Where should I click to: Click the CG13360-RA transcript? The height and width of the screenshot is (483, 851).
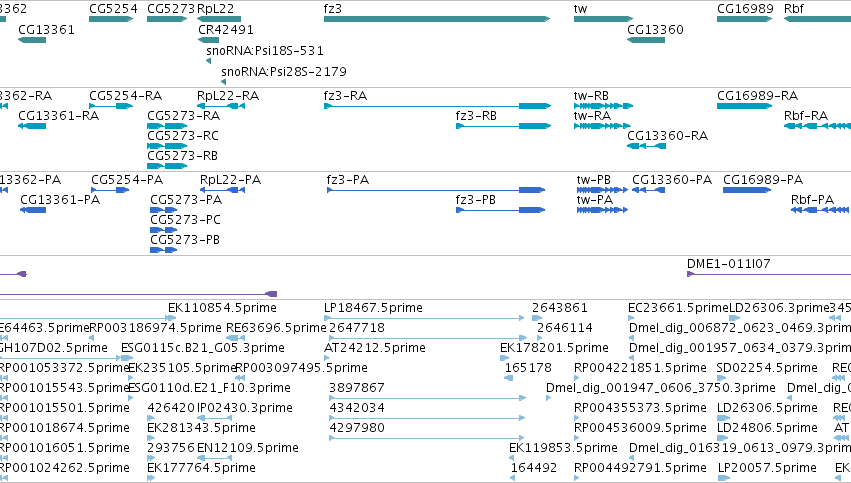click(x=646, y=146)
